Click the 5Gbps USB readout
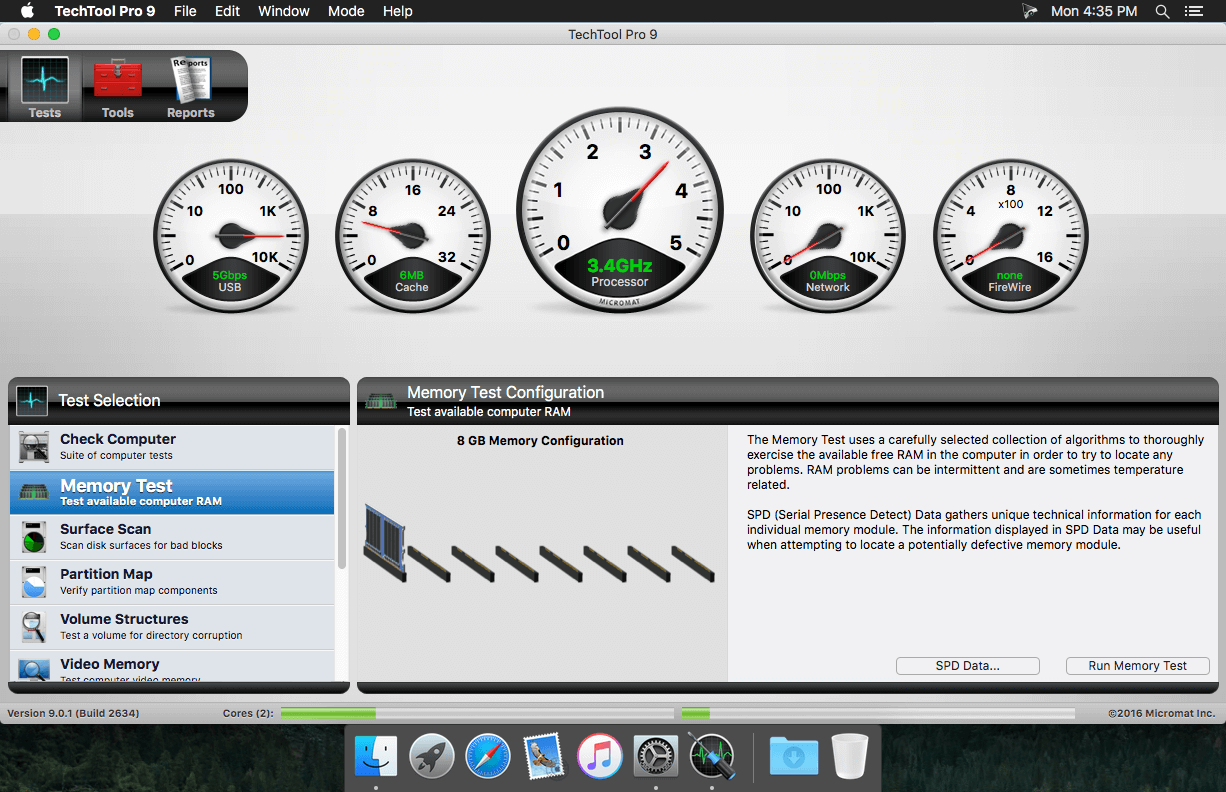 point(231,275)
